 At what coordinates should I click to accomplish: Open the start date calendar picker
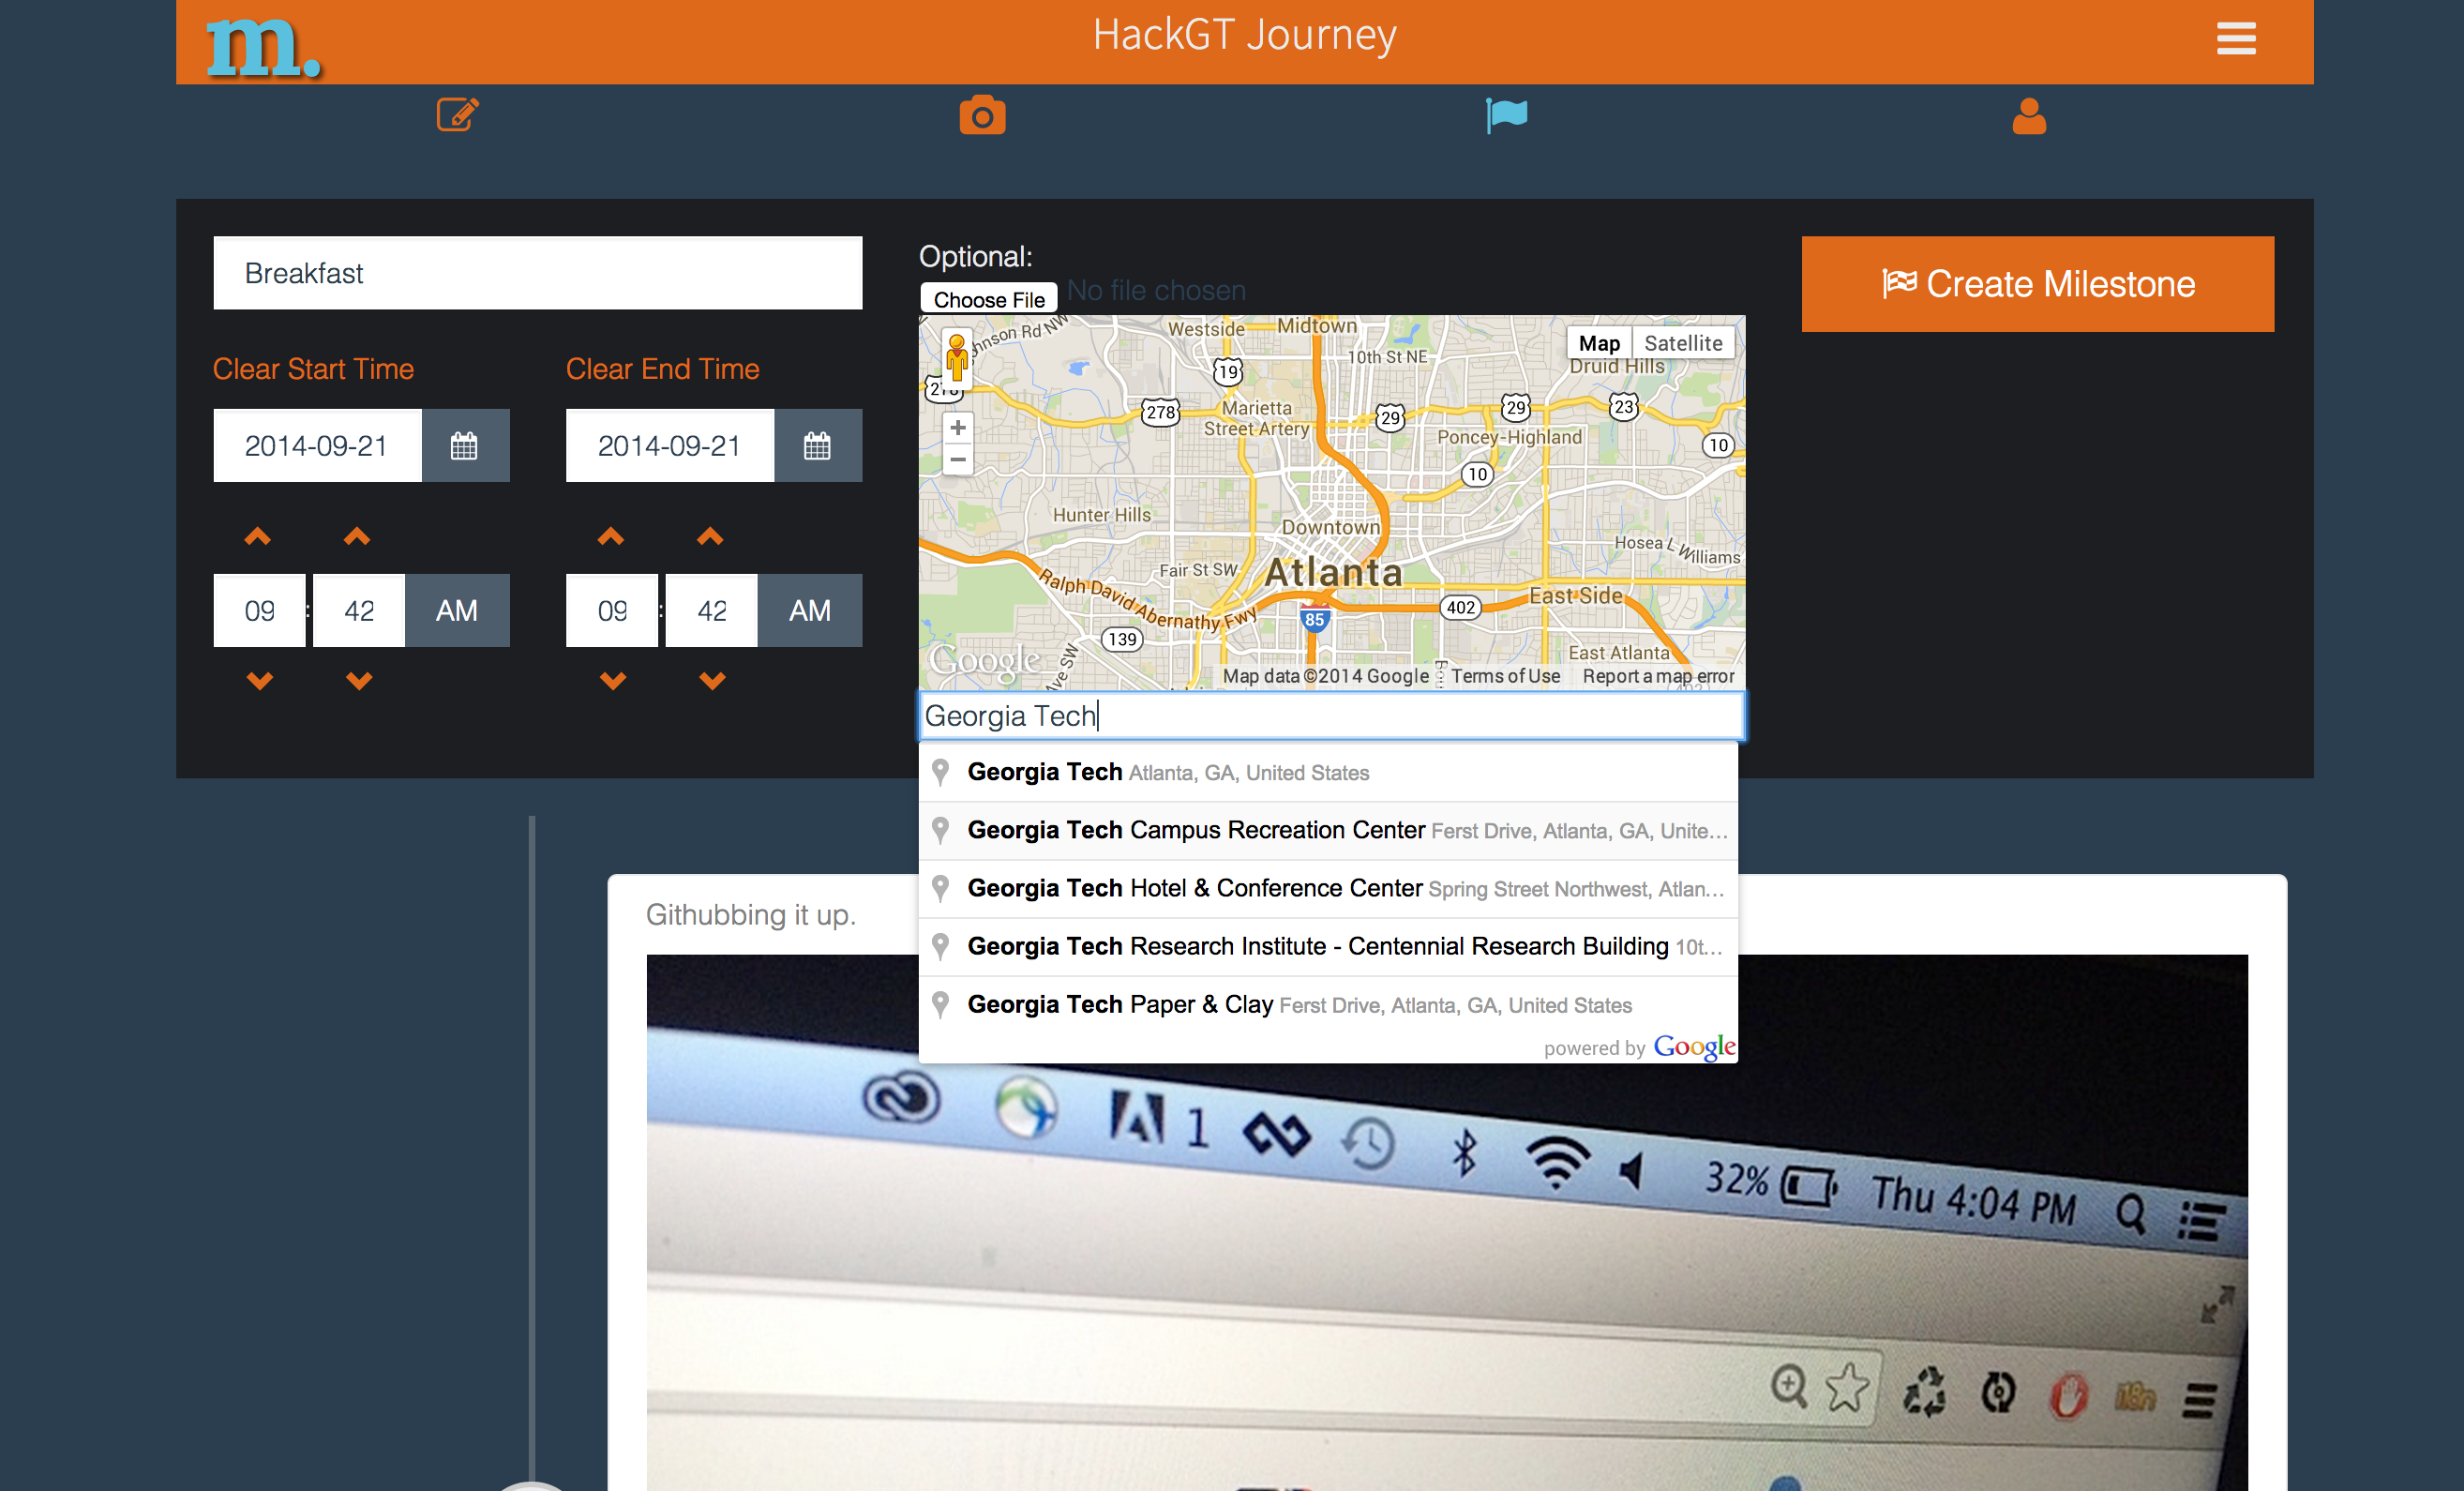(x=464, y=446)
